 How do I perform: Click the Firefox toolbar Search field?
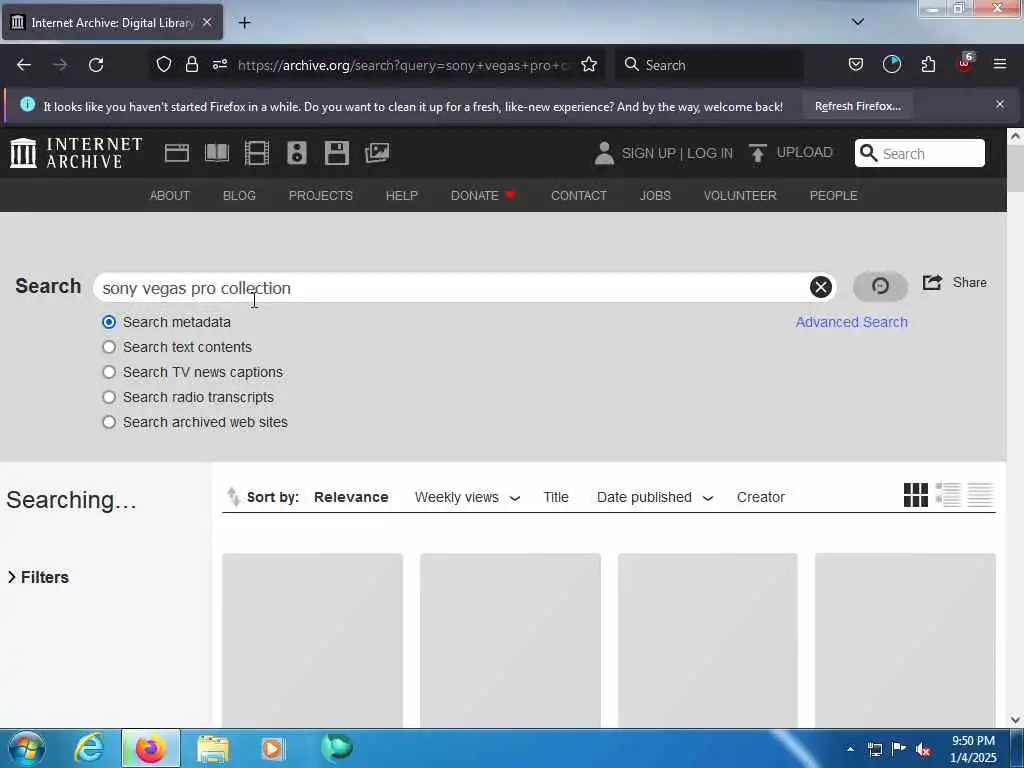pos(709,65)
